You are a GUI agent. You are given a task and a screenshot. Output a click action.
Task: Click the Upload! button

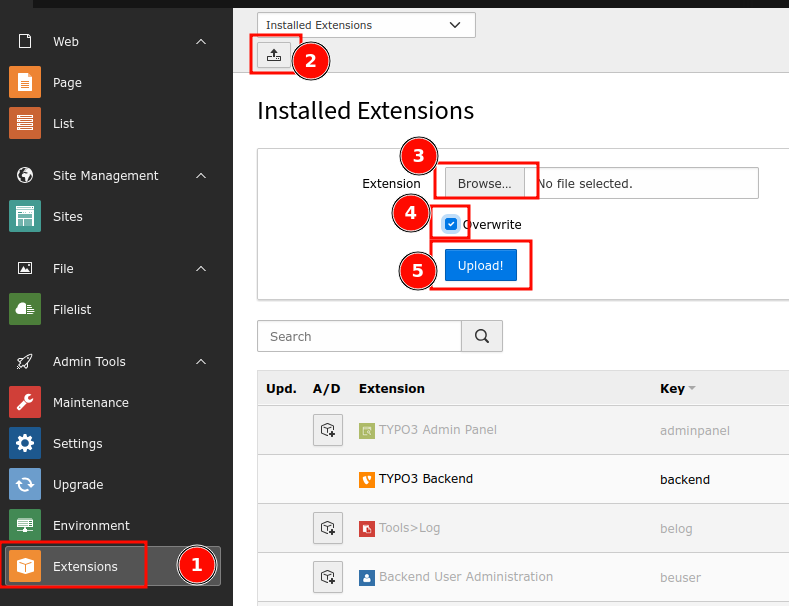[x=481, y=265]
